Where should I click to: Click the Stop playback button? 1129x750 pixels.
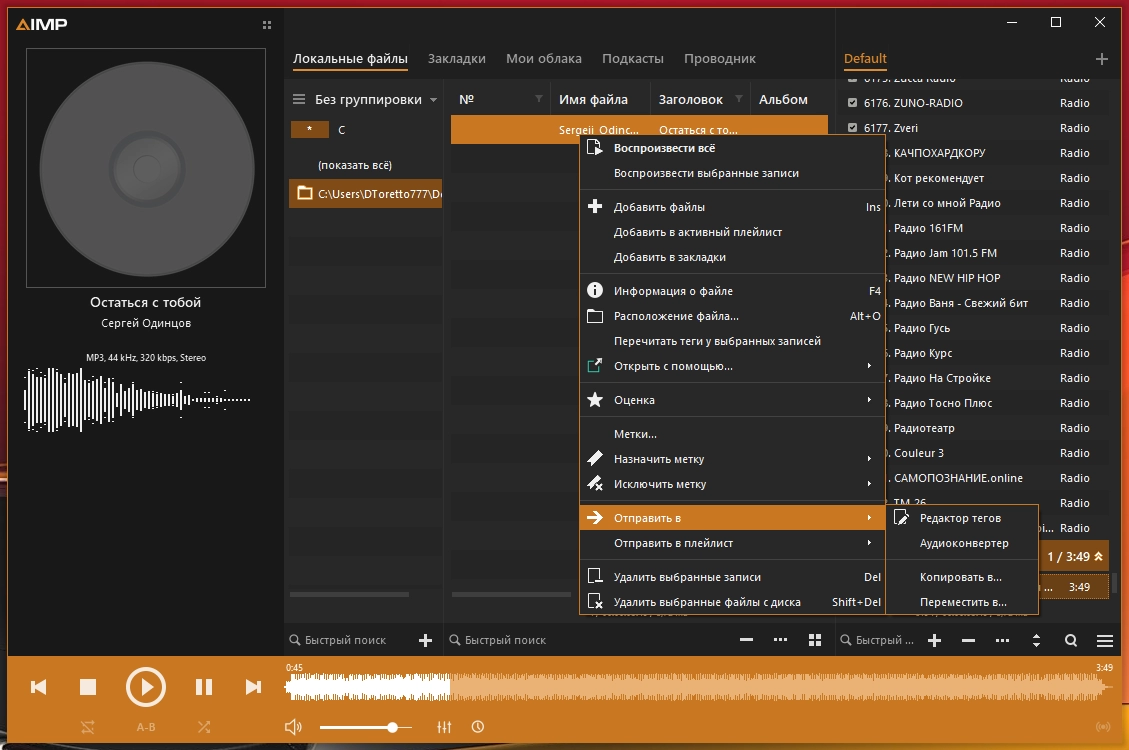click(88, 687)
